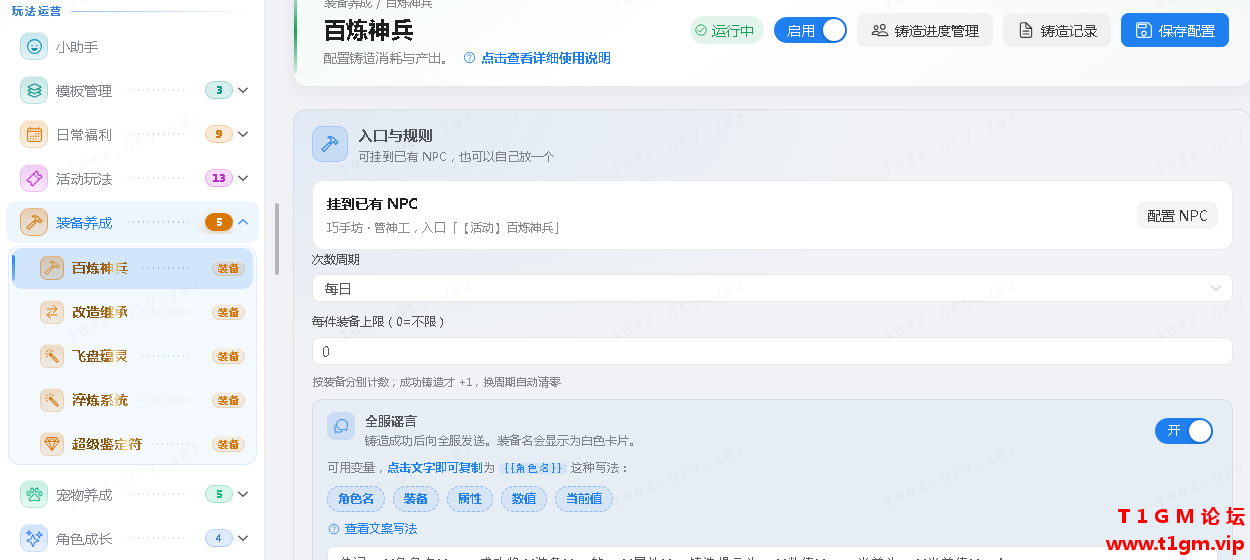1250x560 pixels.
Task: Expand the 模板管理 chevron
Action: pos(243,90)
